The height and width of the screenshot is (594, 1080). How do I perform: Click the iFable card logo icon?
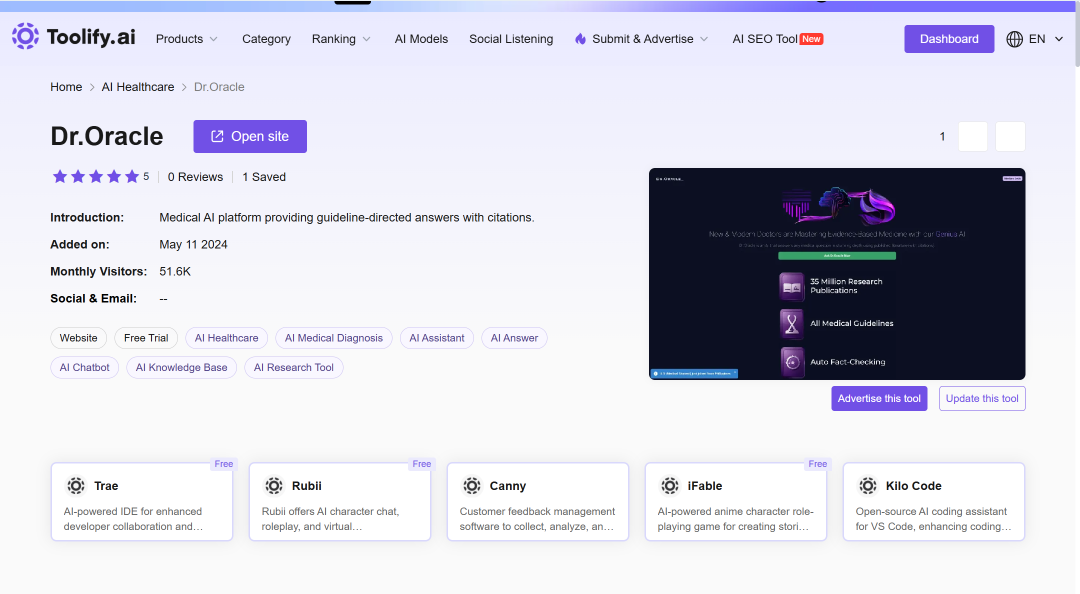point(669,486)
